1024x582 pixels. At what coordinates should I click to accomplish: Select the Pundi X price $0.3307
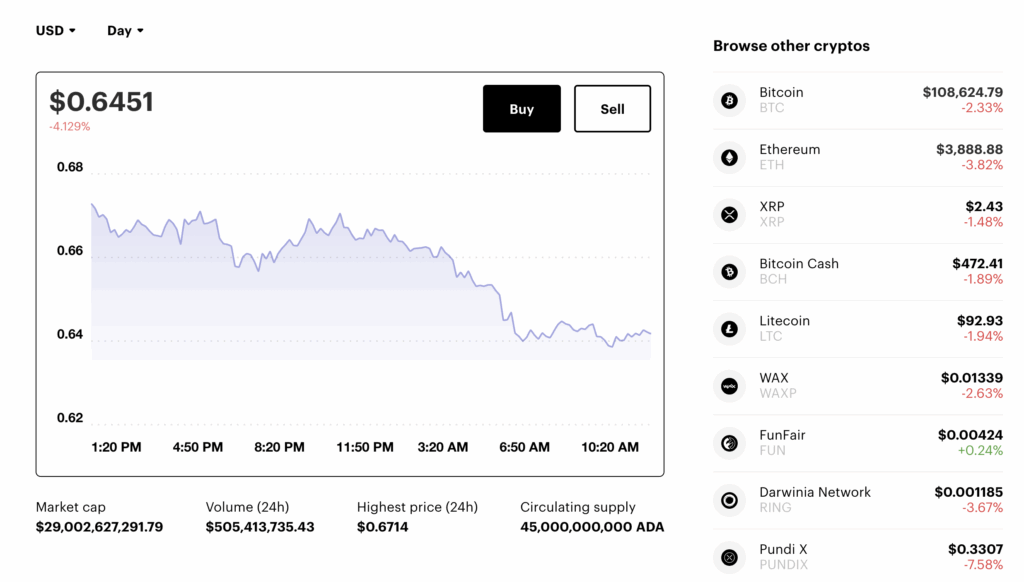[x=975, y=549]
